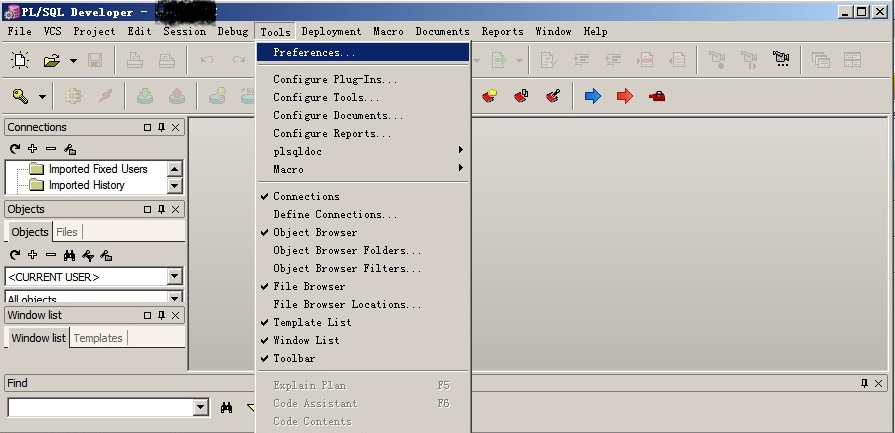
Task: Click the binoculars icon in Find panel
Action: pos(227,407)
